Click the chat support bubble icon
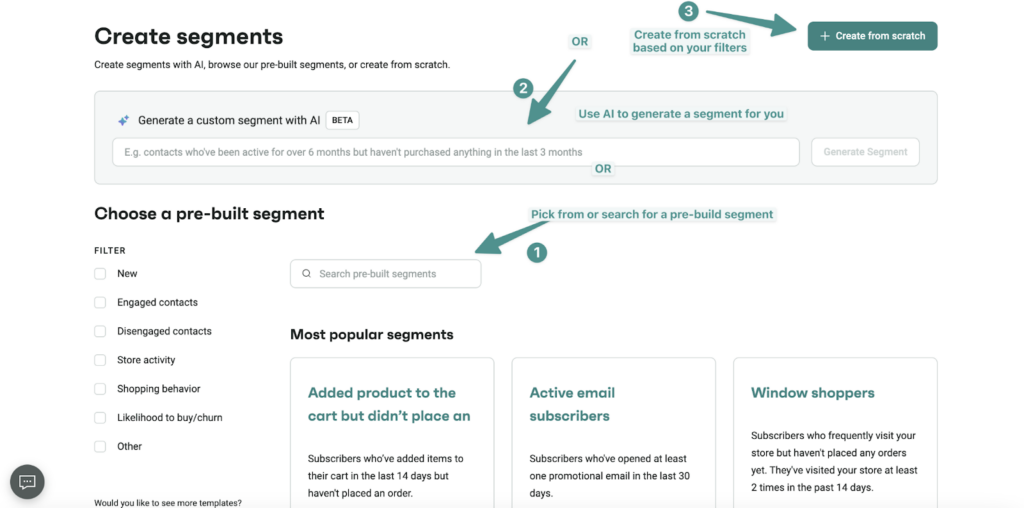 (x=27, y=482)
